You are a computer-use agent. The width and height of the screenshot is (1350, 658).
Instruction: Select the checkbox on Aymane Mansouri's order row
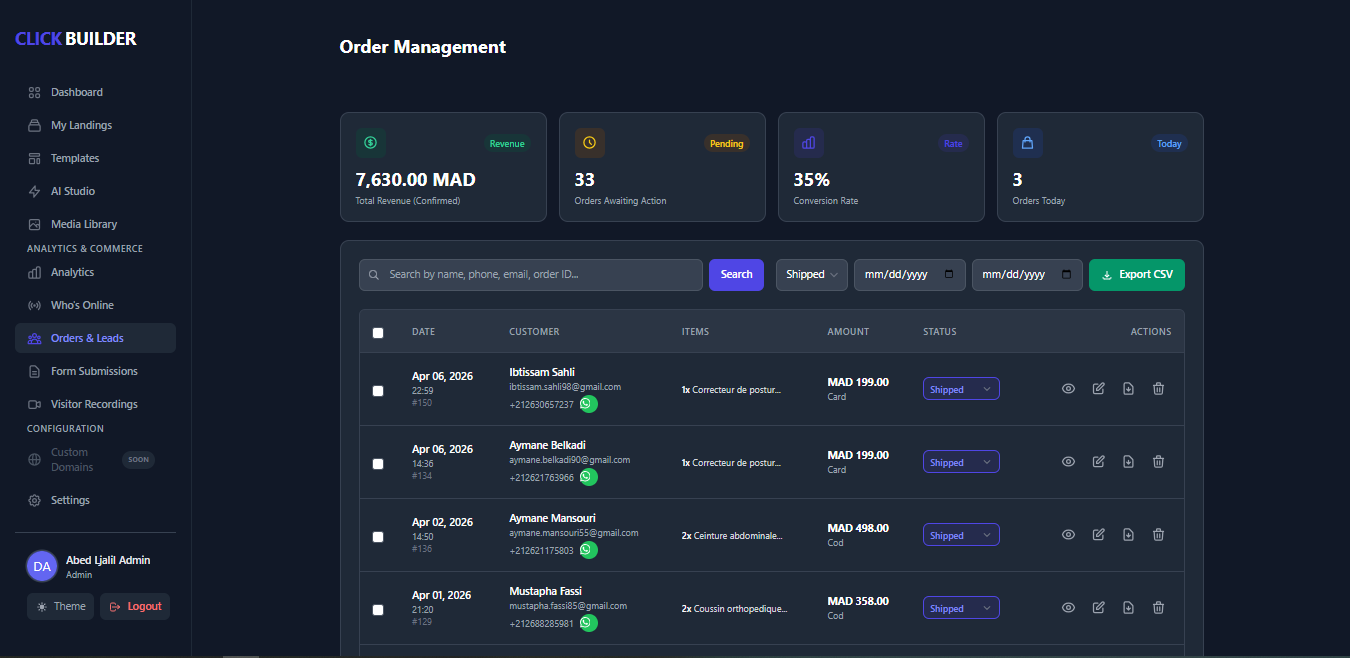[x=378, y=537]
